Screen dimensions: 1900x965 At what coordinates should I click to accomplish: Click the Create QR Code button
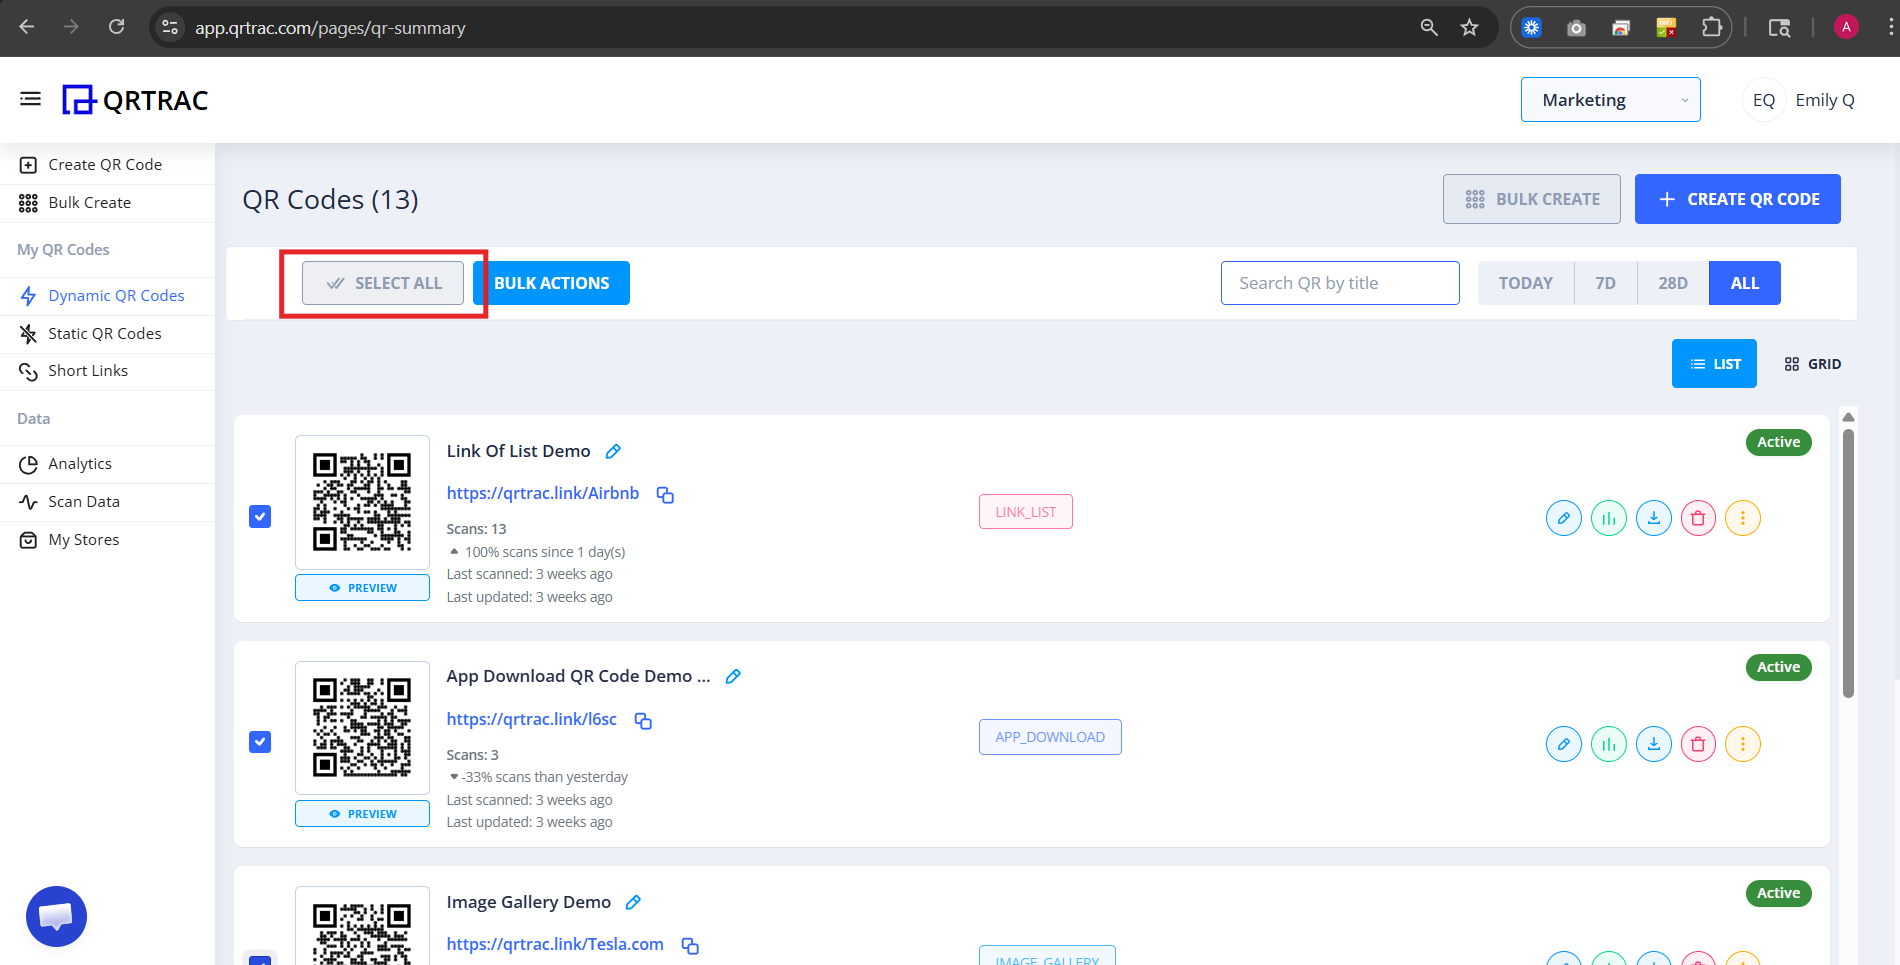1737,199
